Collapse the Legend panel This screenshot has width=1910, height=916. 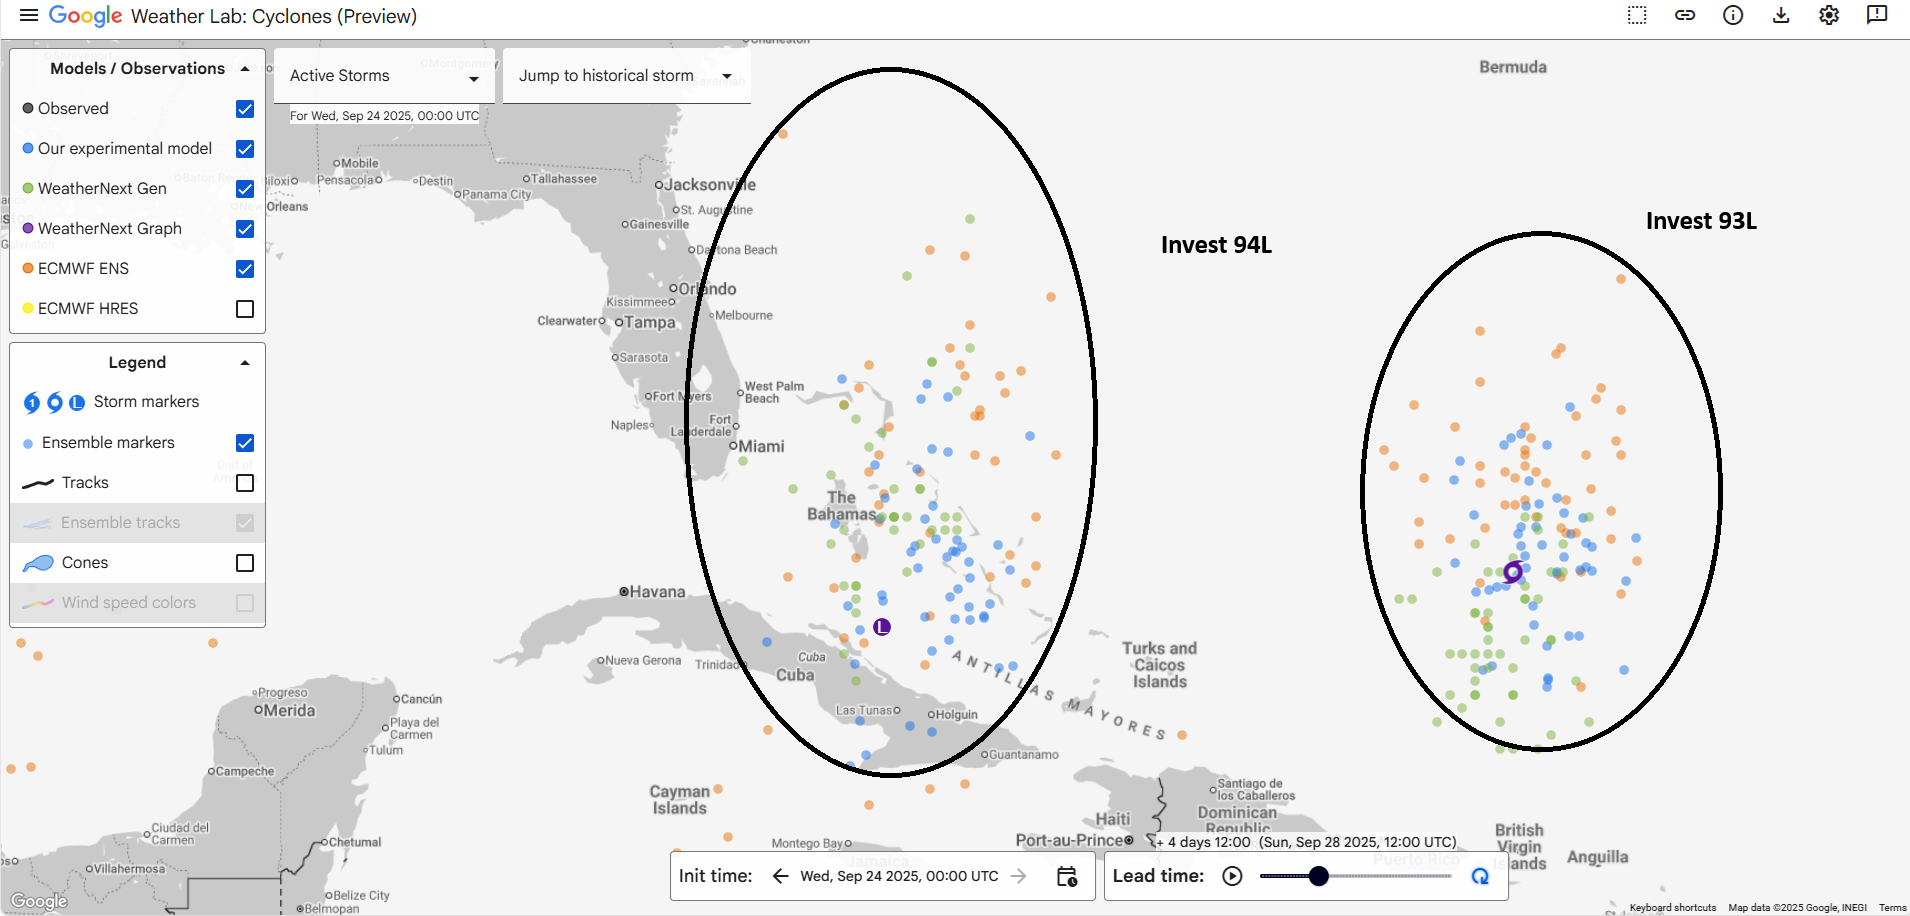[x=245, y=363]
